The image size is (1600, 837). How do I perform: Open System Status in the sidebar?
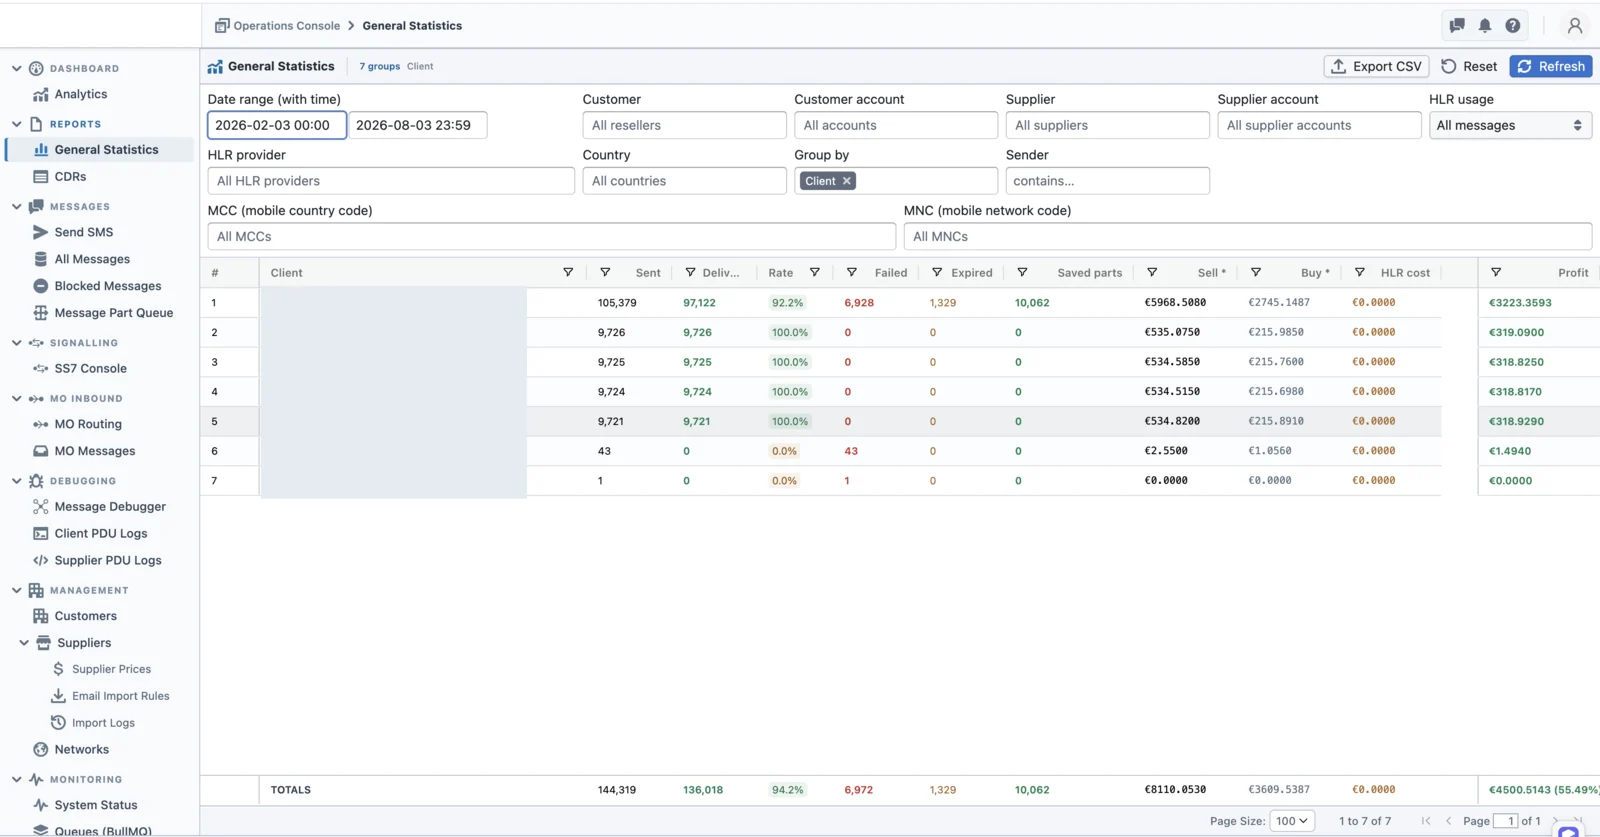tap(95, 805)
